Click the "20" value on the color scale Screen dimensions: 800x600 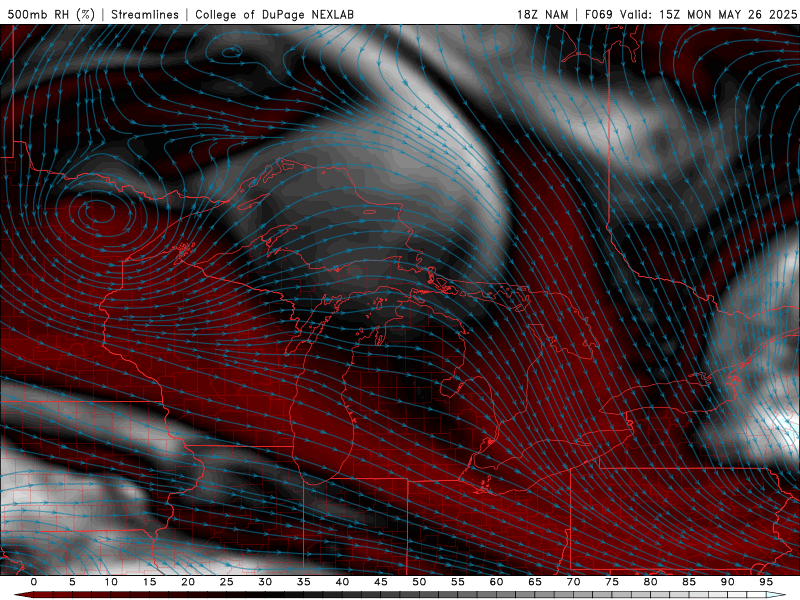[188, 582]
